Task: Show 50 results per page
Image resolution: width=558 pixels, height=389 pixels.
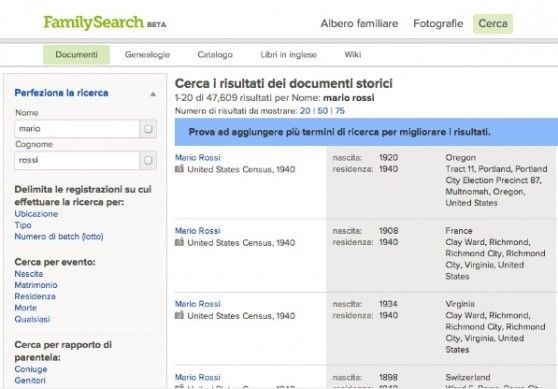Action: pos(322,111)
